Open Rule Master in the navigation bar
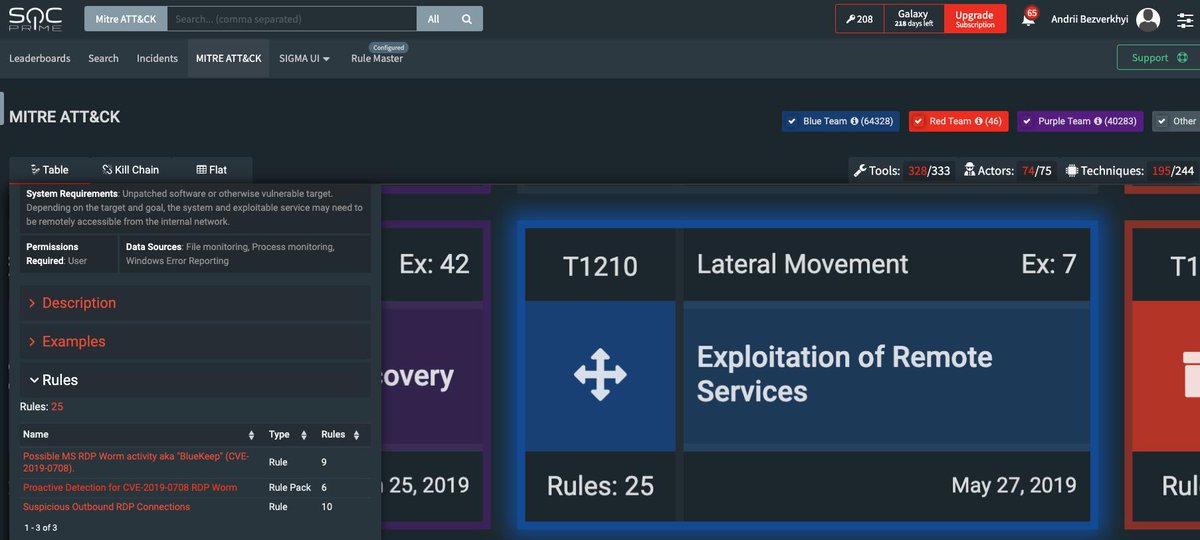The height and width of the screenshot is (540, 1200). (377, 58)
